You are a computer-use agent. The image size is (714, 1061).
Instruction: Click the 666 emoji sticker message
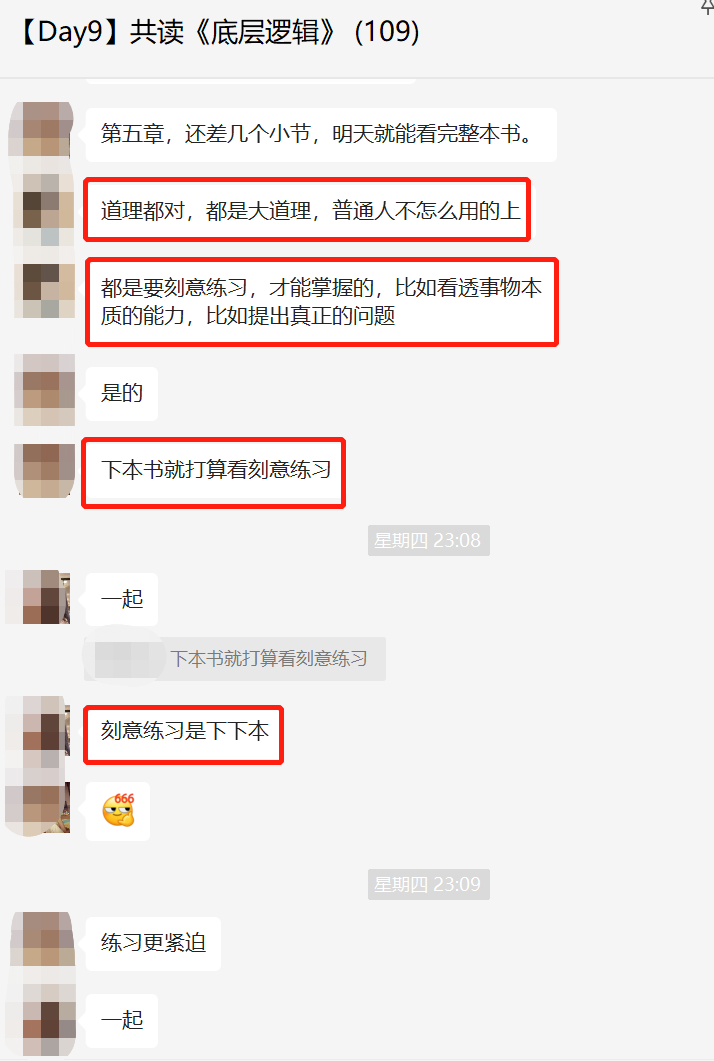[x=118, y=811]
